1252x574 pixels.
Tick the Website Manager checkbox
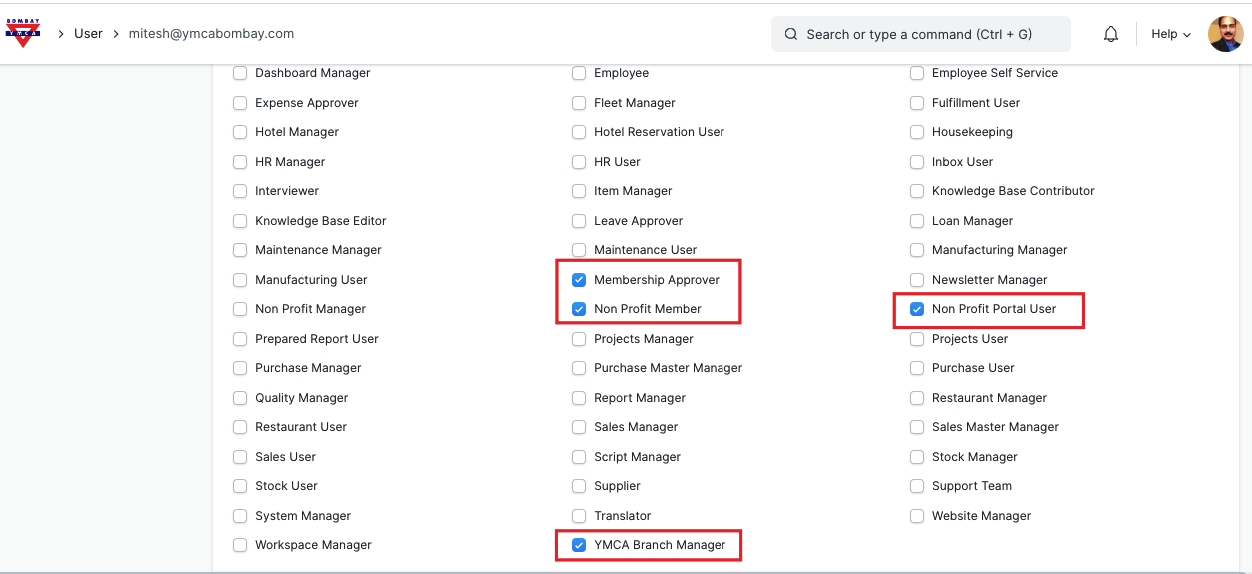coord(917,516)
